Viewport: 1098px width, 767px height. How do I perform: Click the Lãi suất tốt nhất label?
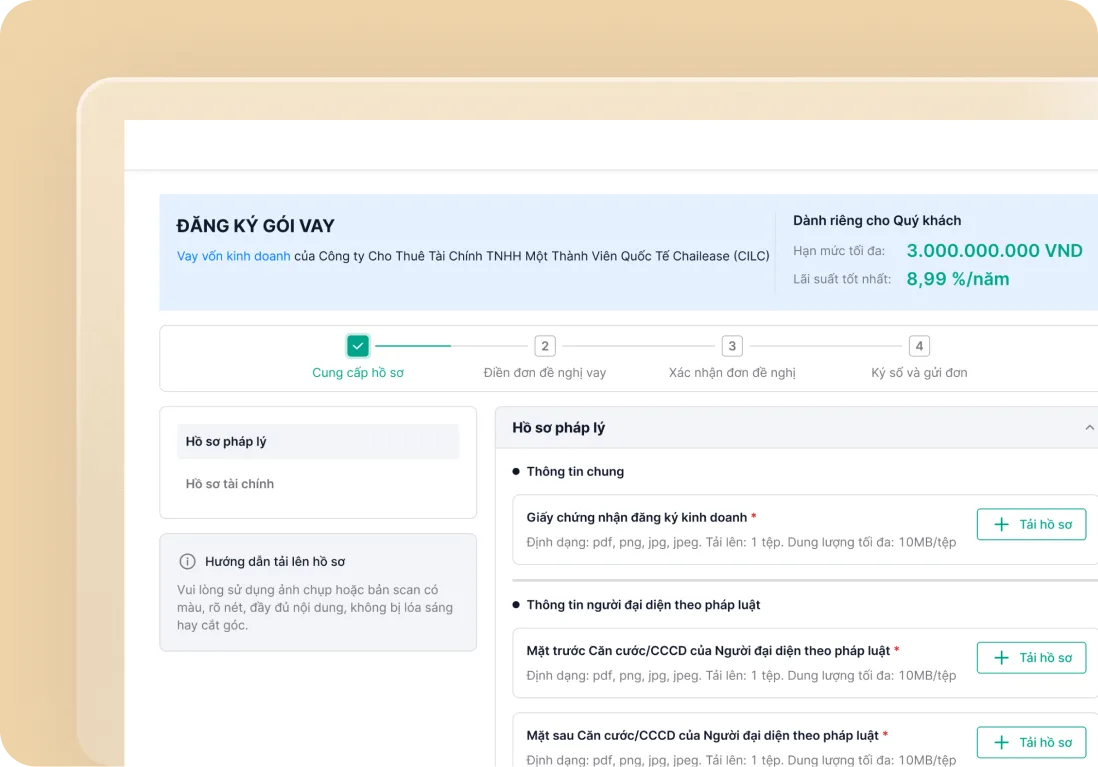pyautogui.click(x=842, y=279)
